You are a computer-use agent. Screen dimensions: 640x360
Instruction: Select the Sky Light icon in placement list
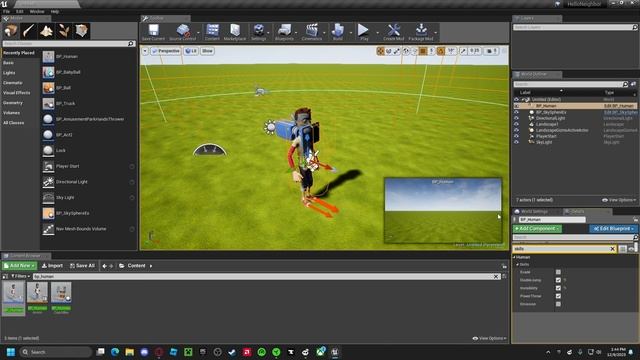click(x=48, y=198)
